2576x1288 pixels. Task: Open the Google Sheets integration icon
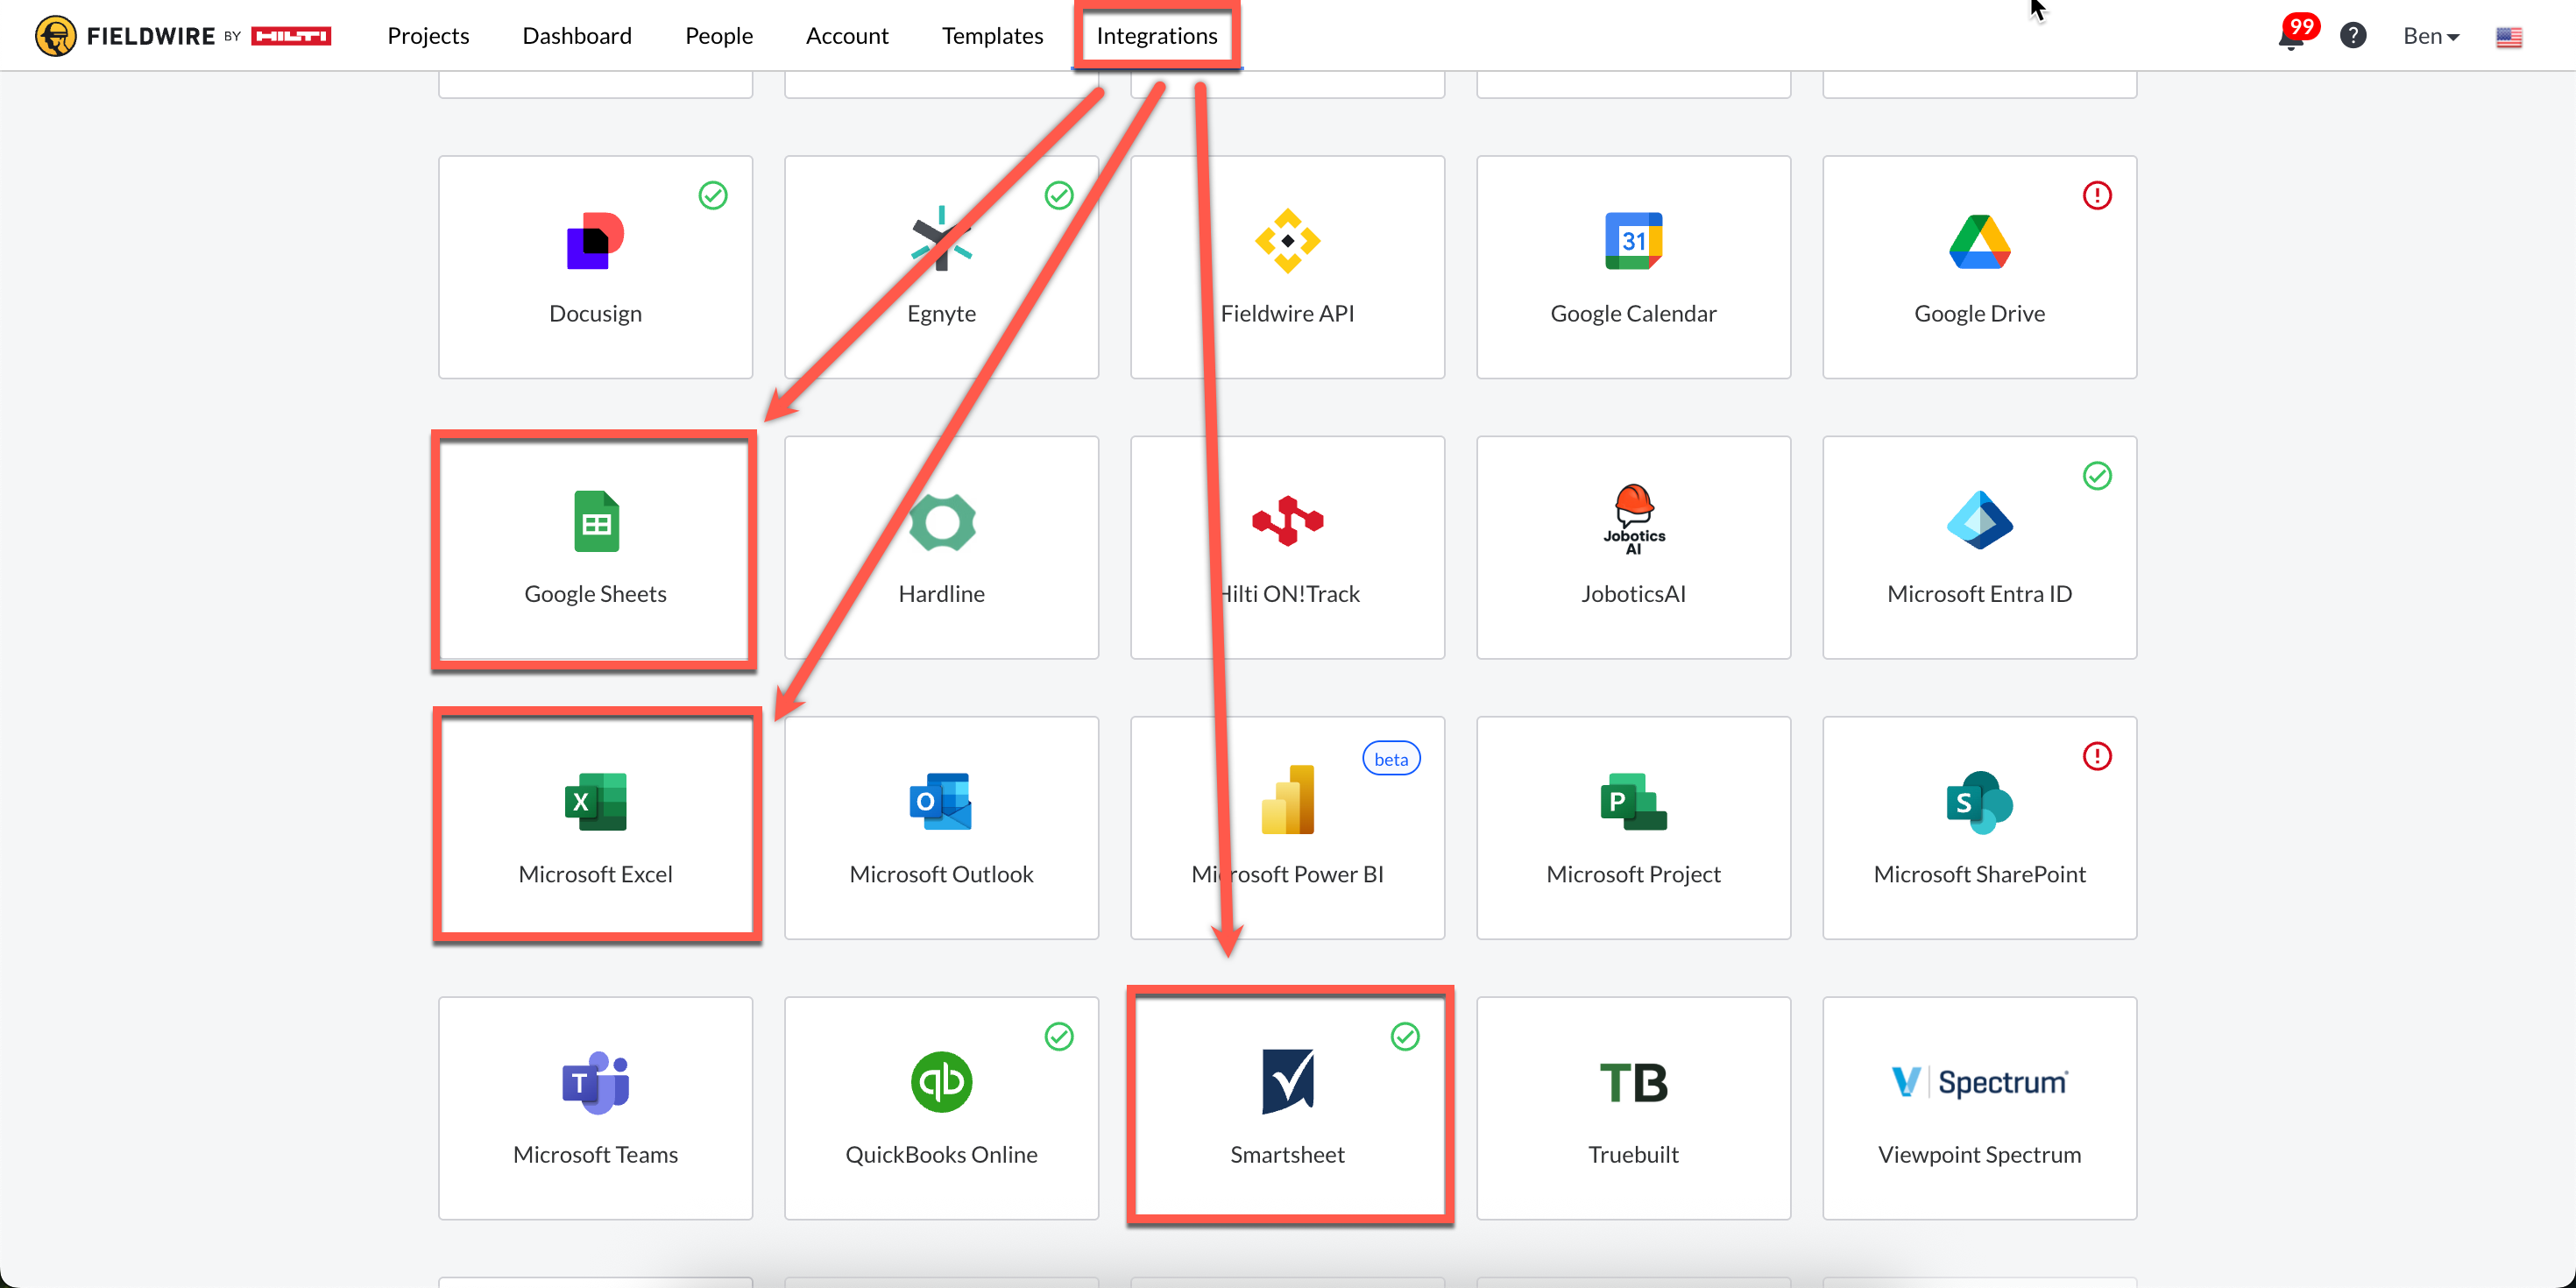[x=596, y=521]
